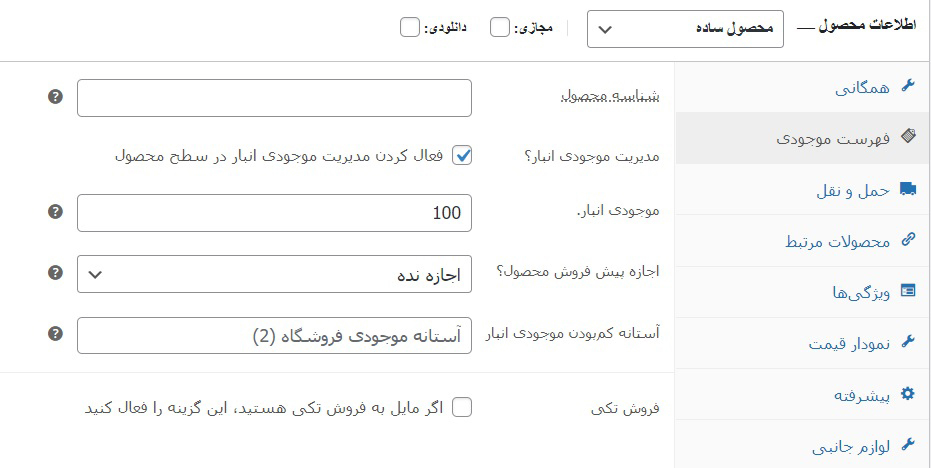Viewport: 931px width, 468px height.
Task: Toggle the مجازی checkbox
Action: [499, 27]
